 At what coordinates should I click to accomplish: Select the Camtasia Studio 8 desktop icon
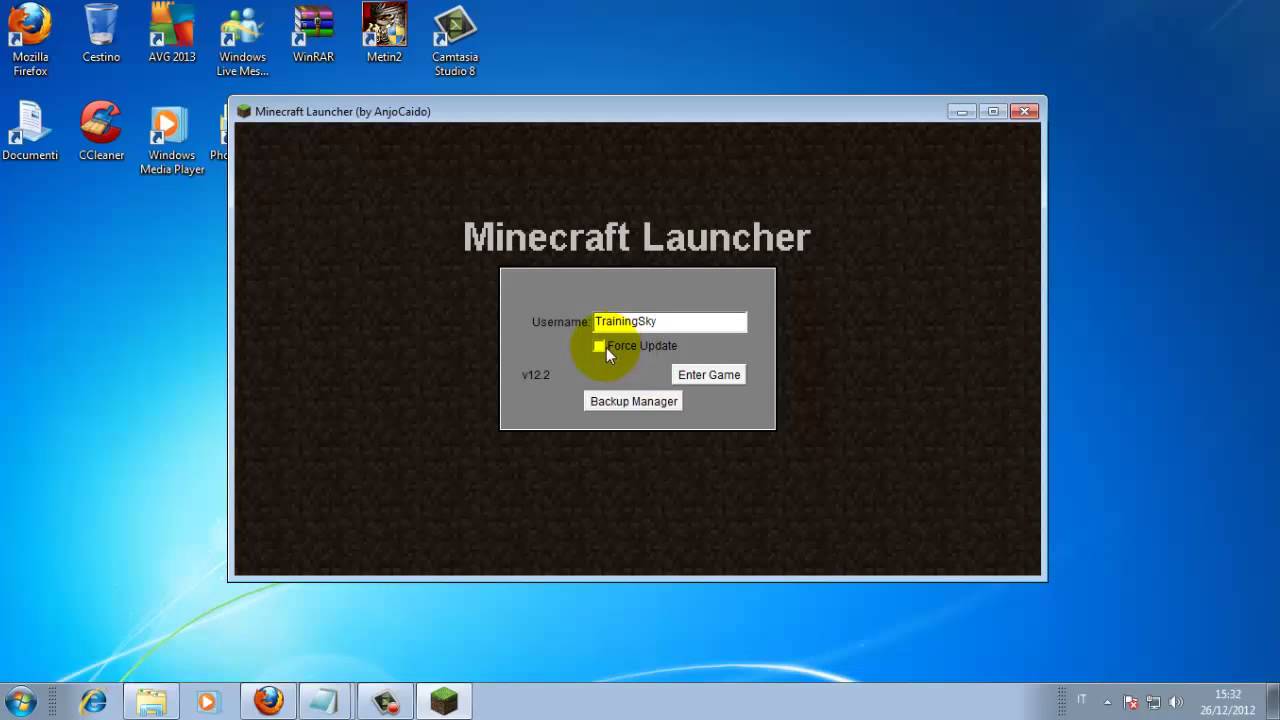454,40
